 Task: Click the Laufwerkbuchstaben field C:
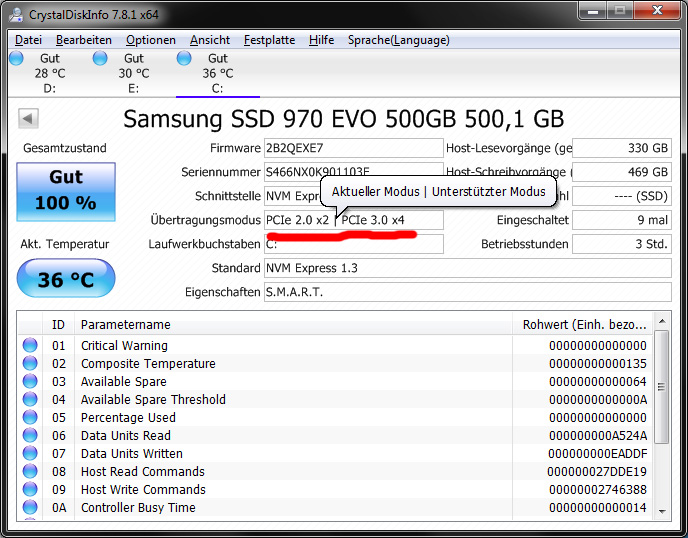(354, 244)
